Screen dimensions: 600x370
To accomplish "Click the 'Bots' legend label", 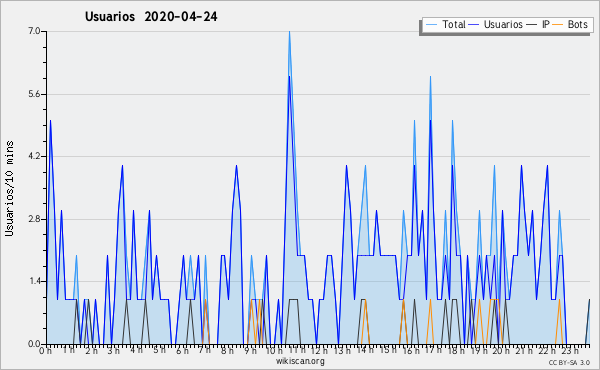I will click(x=577, y=24).
